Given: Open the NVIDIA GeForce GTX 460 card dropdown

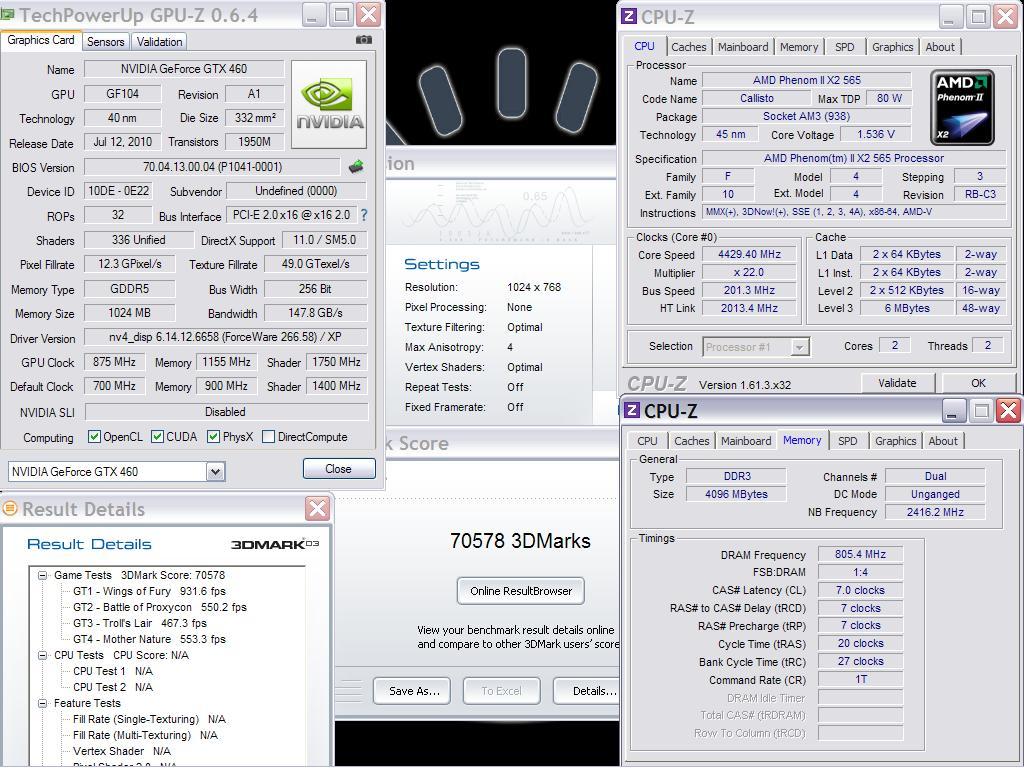Looking at the screenshot, I should [x=216, y=472].
